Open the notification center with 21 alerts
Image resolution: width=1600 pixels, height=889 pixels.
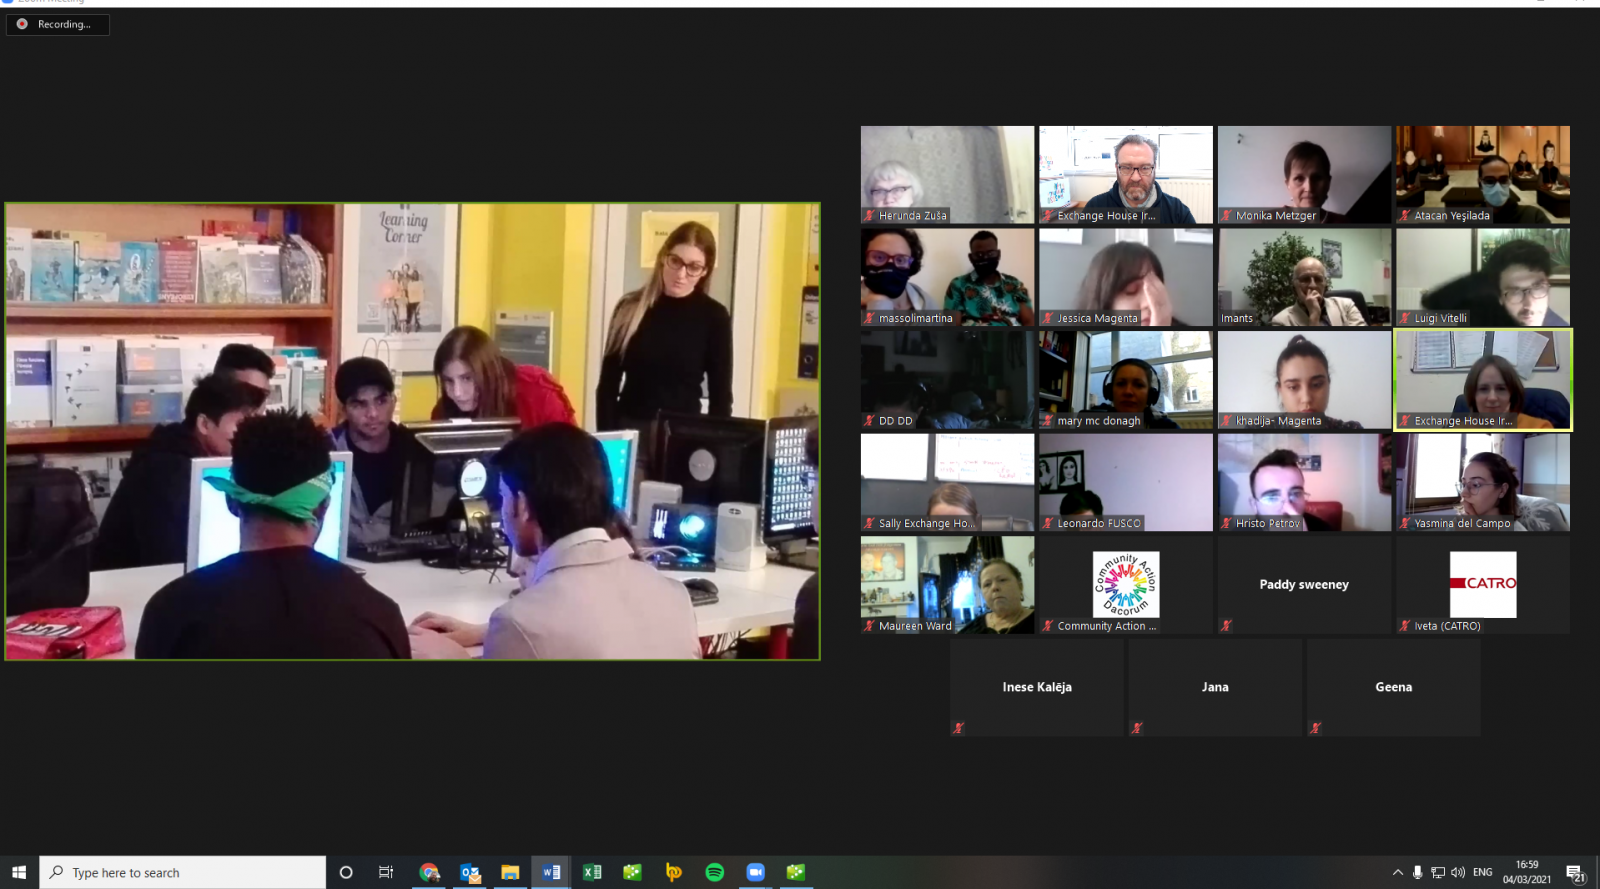point(1575,873)
